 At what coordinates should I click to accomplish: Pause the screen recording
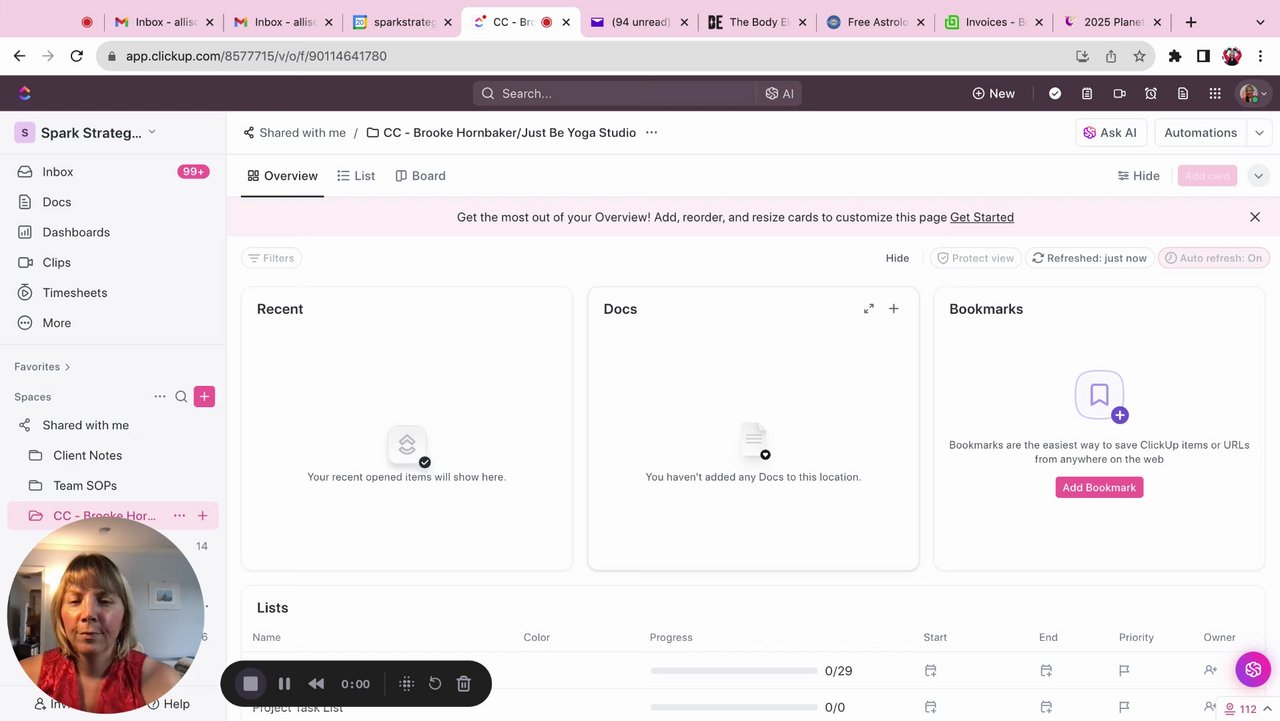(284, 684)
